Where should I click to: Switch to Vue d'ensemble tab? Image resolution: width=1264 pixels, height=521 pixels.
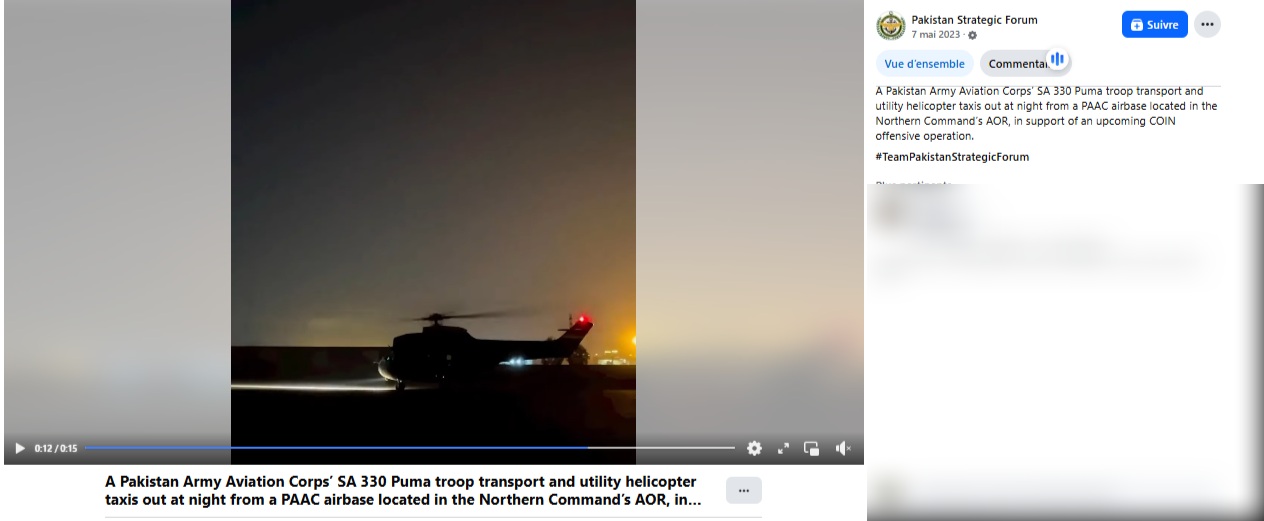924,64
